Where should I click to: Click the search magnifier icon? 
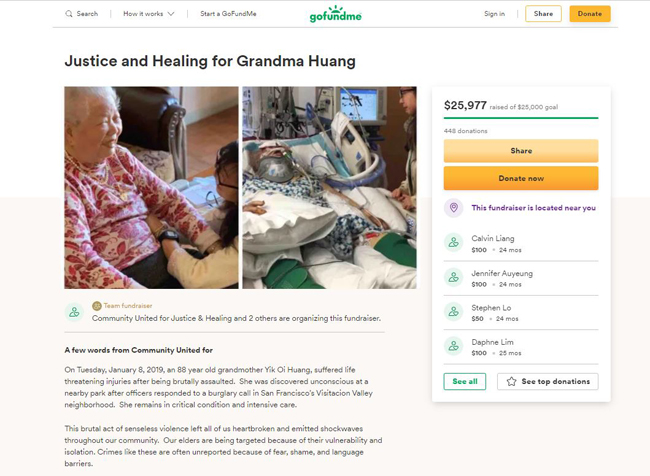point(68,14)
